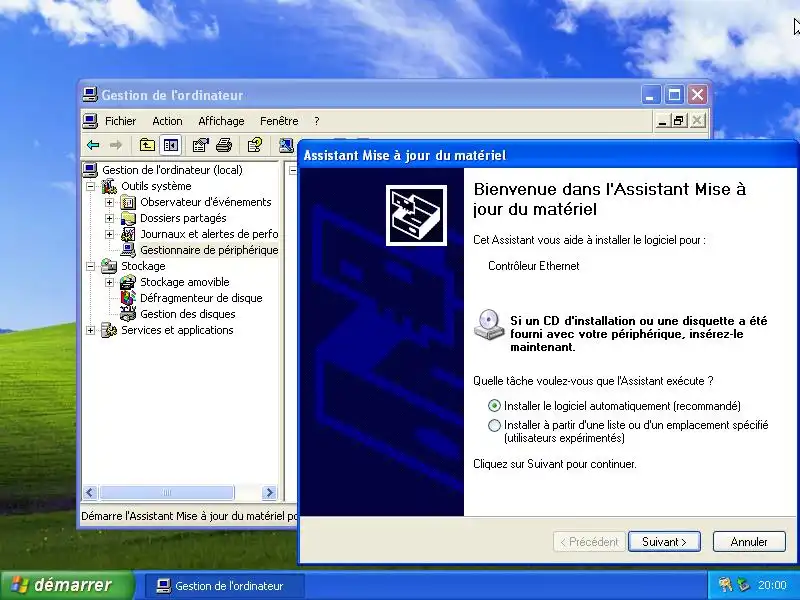Click the Dossiers partagés folder icon

coord(128,218)
